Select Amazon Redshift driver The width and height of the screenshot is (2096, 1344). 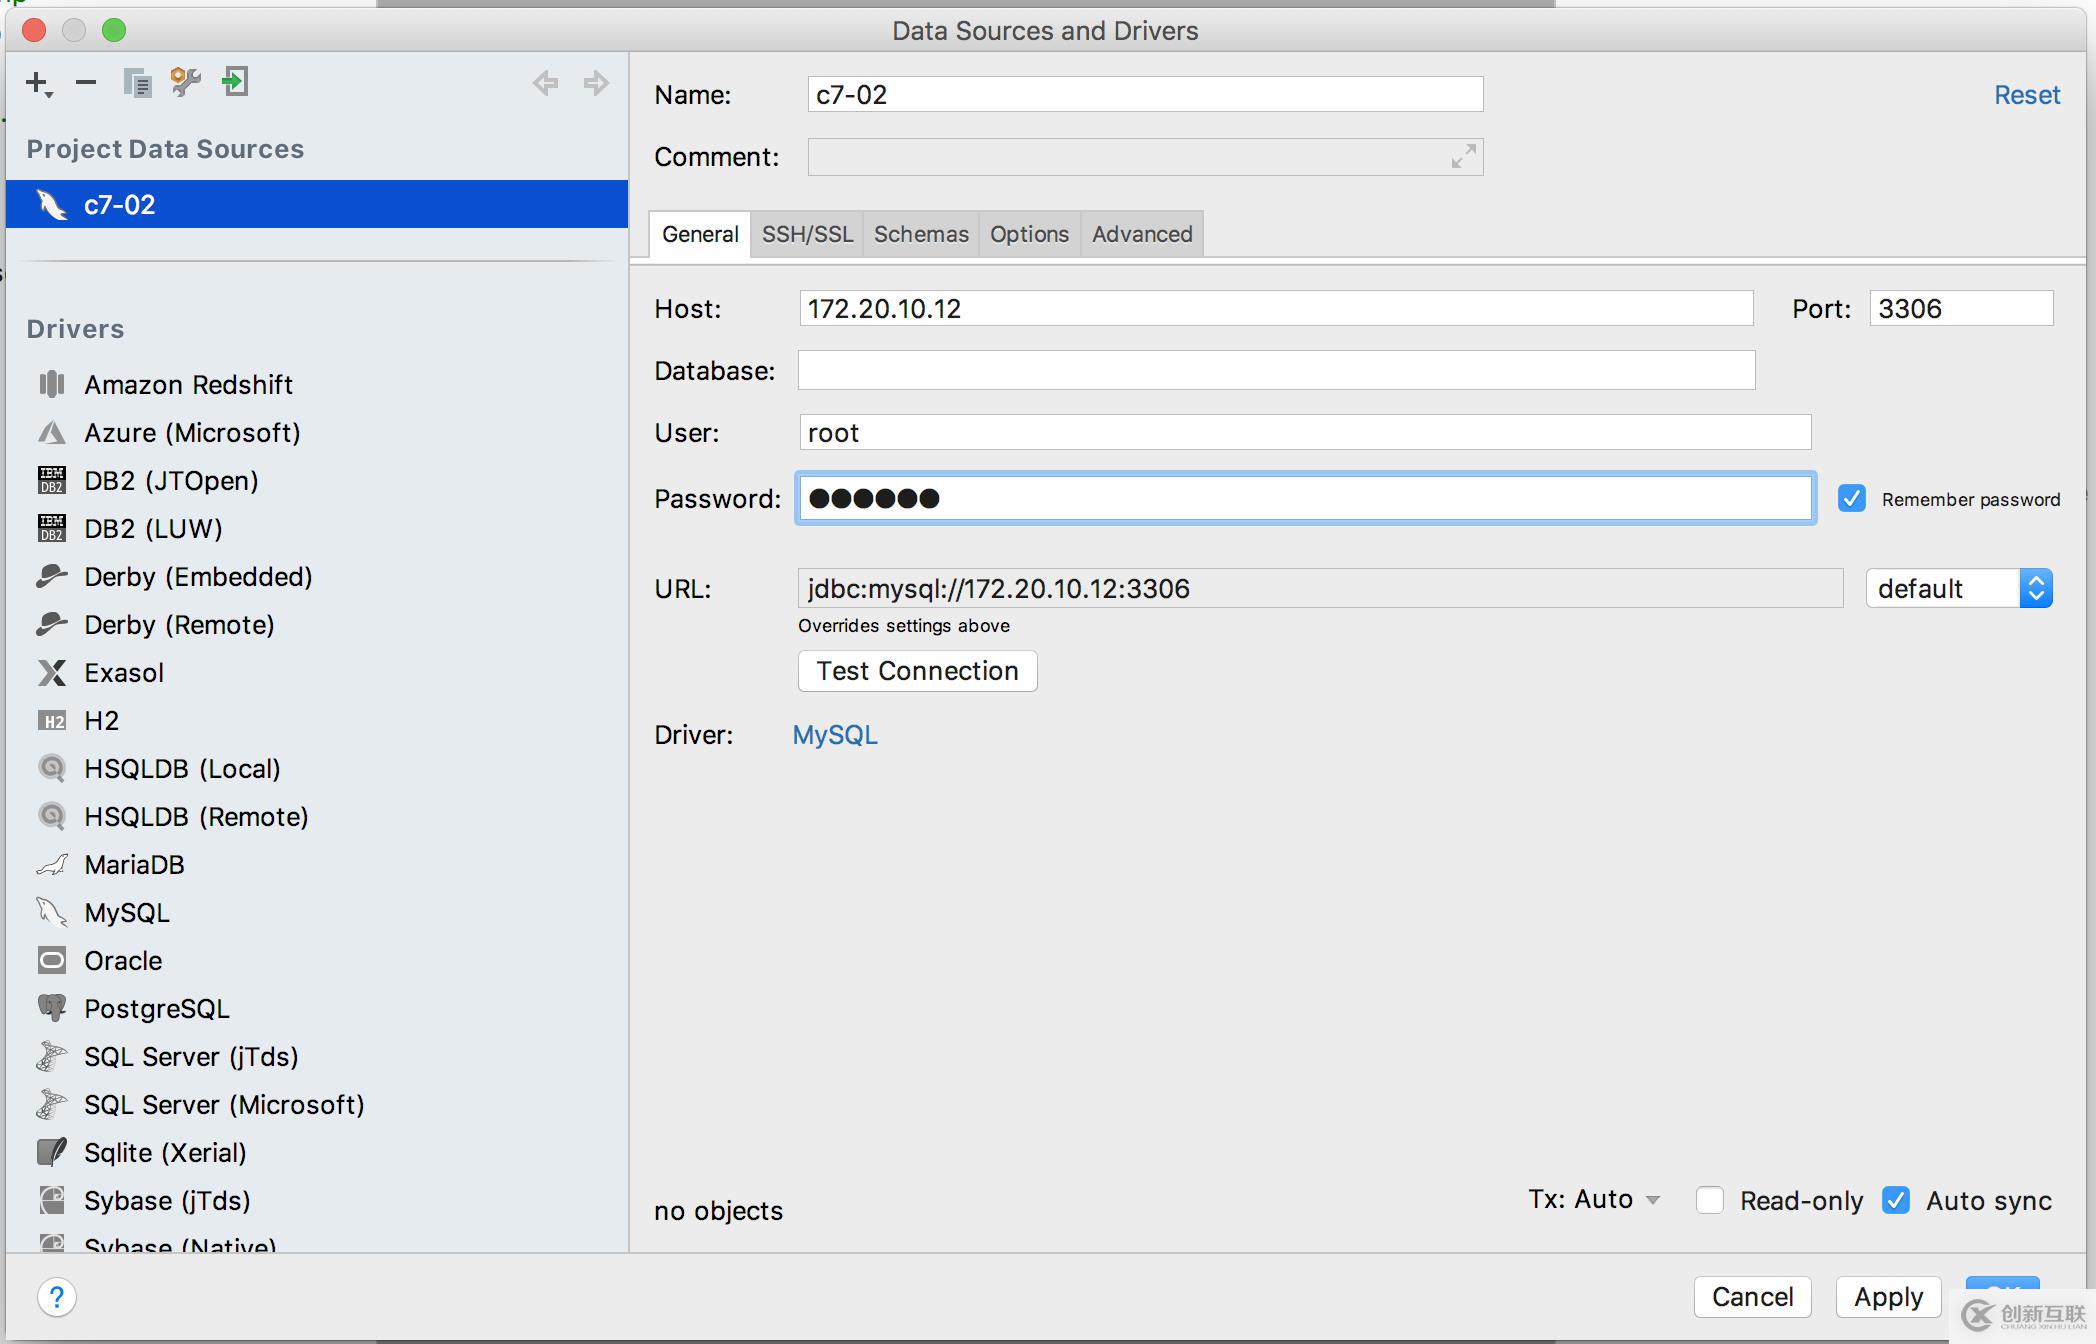[x=317, y=385]
